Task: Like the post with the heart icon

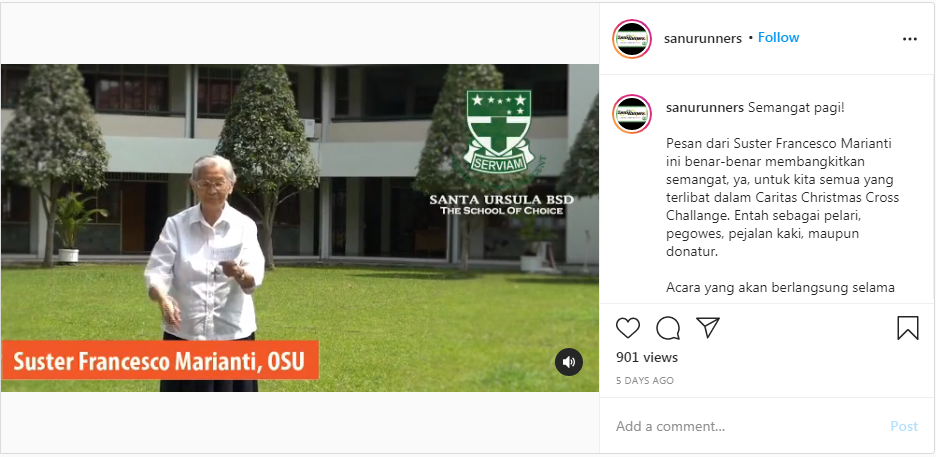Action: point(627,328)
